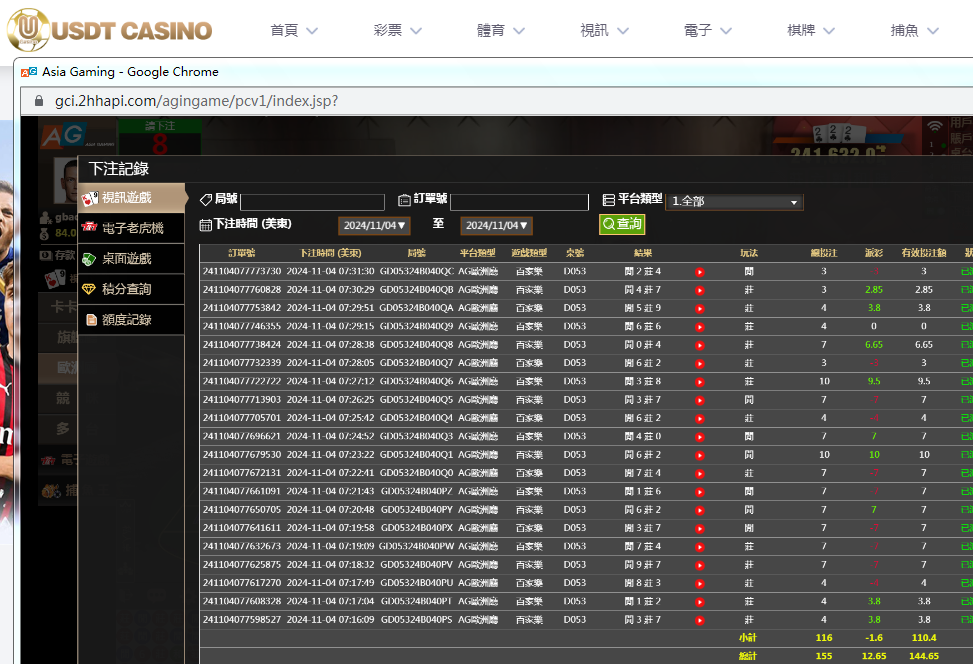
Task: Click the replay icon for order 241104077598527
Action: pyautogui.click(x=700, y=620)
